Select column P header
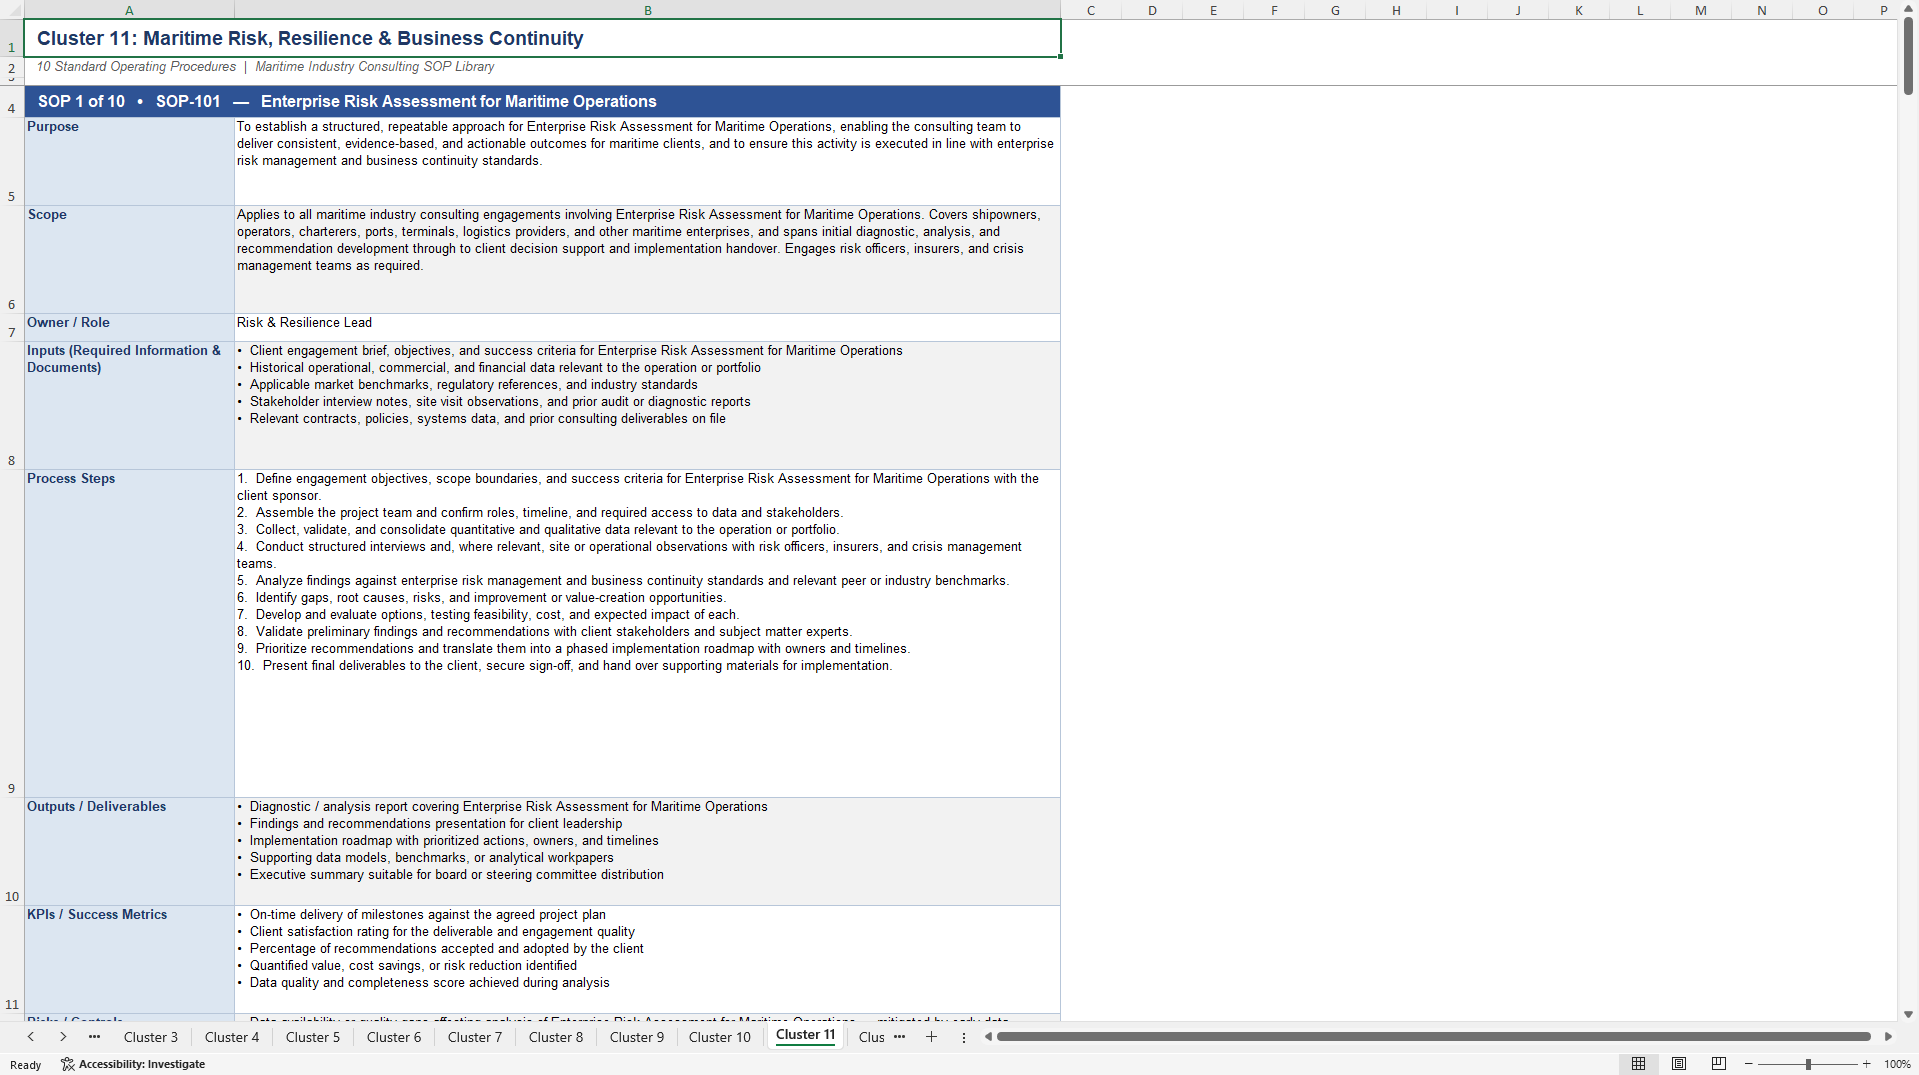 [1884, 10]
